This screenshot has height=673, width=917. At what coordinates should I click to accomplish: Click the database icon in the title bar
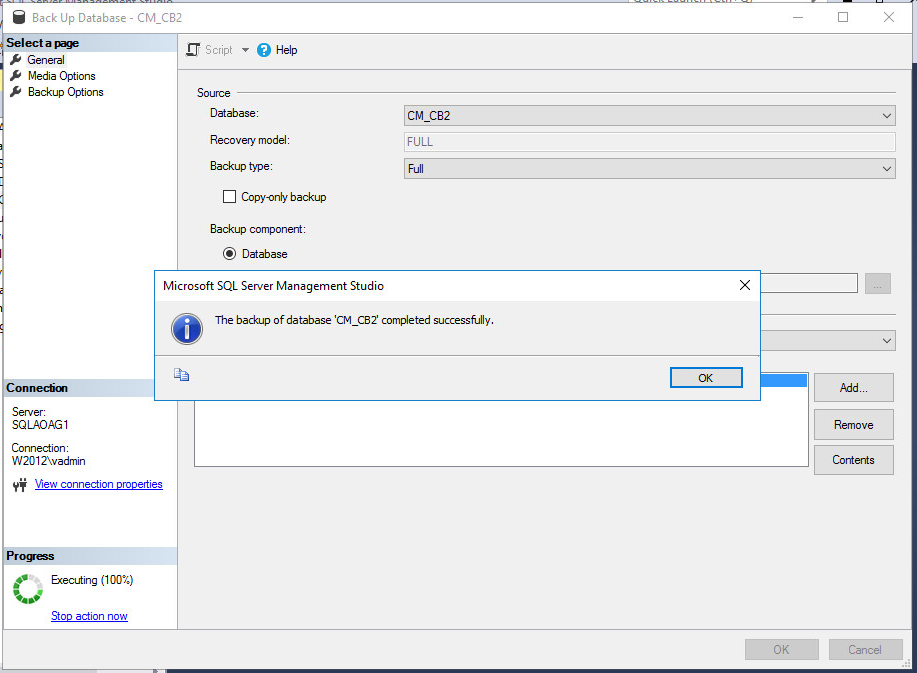coord(17,17)
